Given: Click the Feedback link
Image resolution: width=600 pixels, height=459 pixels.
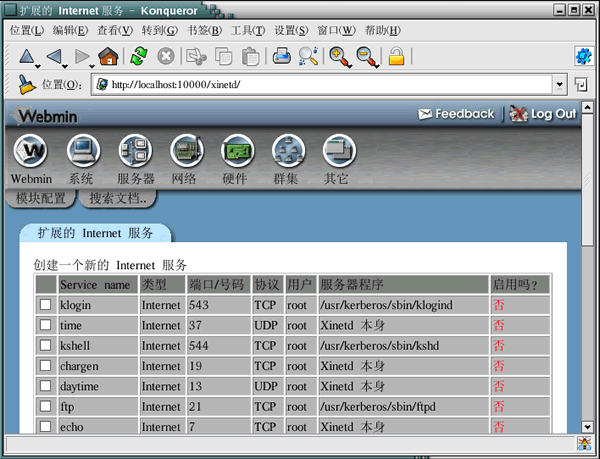Looking at the screenshot, I should click(456, 114).
